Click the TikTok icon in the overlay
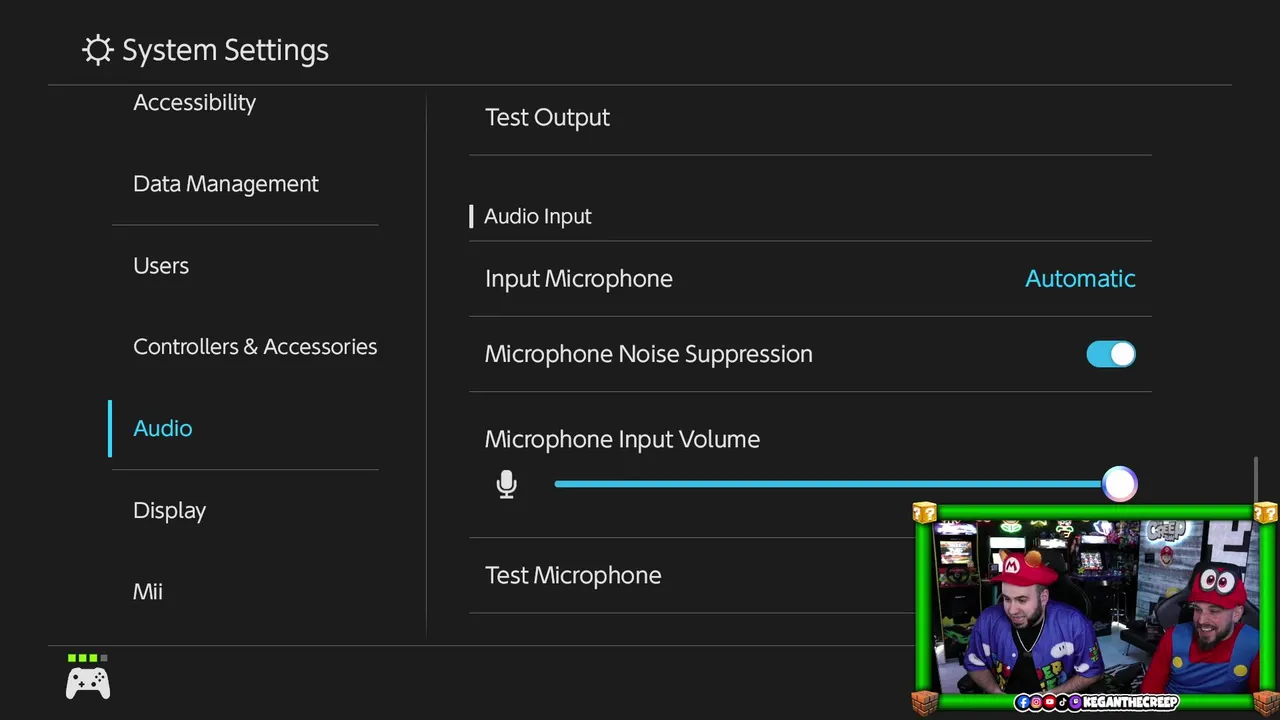1280x720 pixels. coord(1062,703)
